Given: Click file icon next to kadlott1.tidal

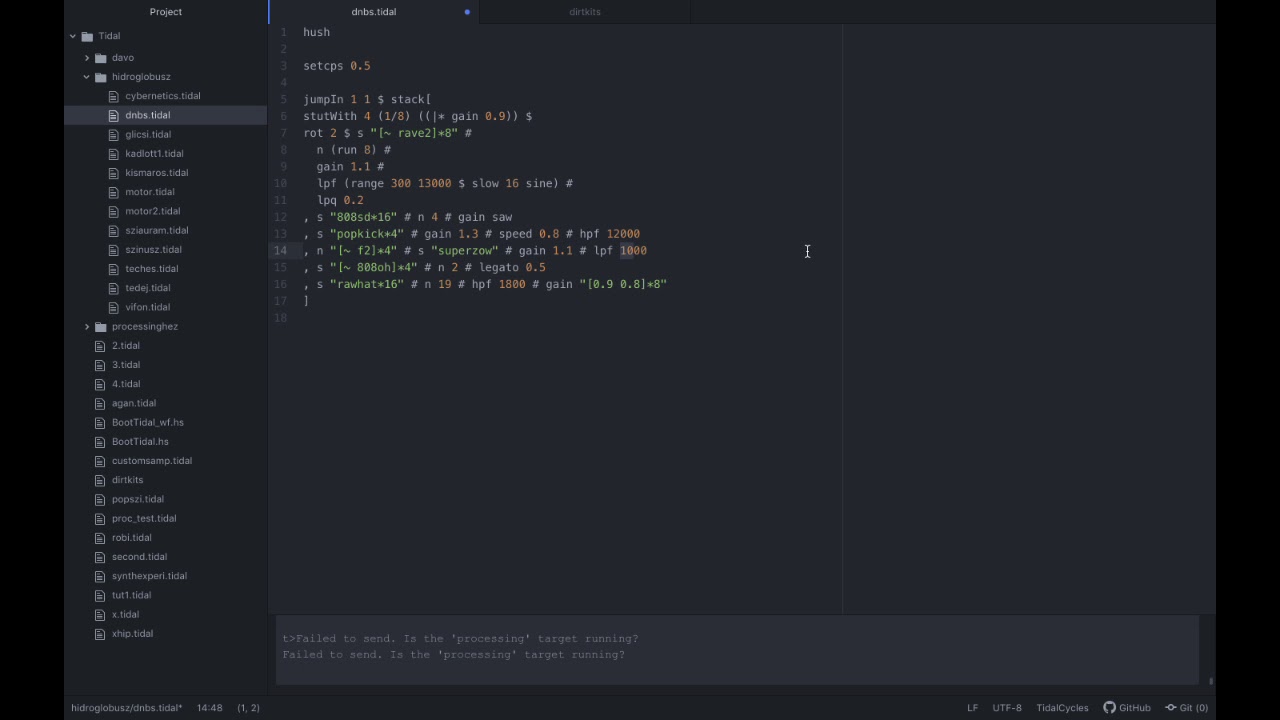Looking at the screenshot, I should [x=113, y=154].
